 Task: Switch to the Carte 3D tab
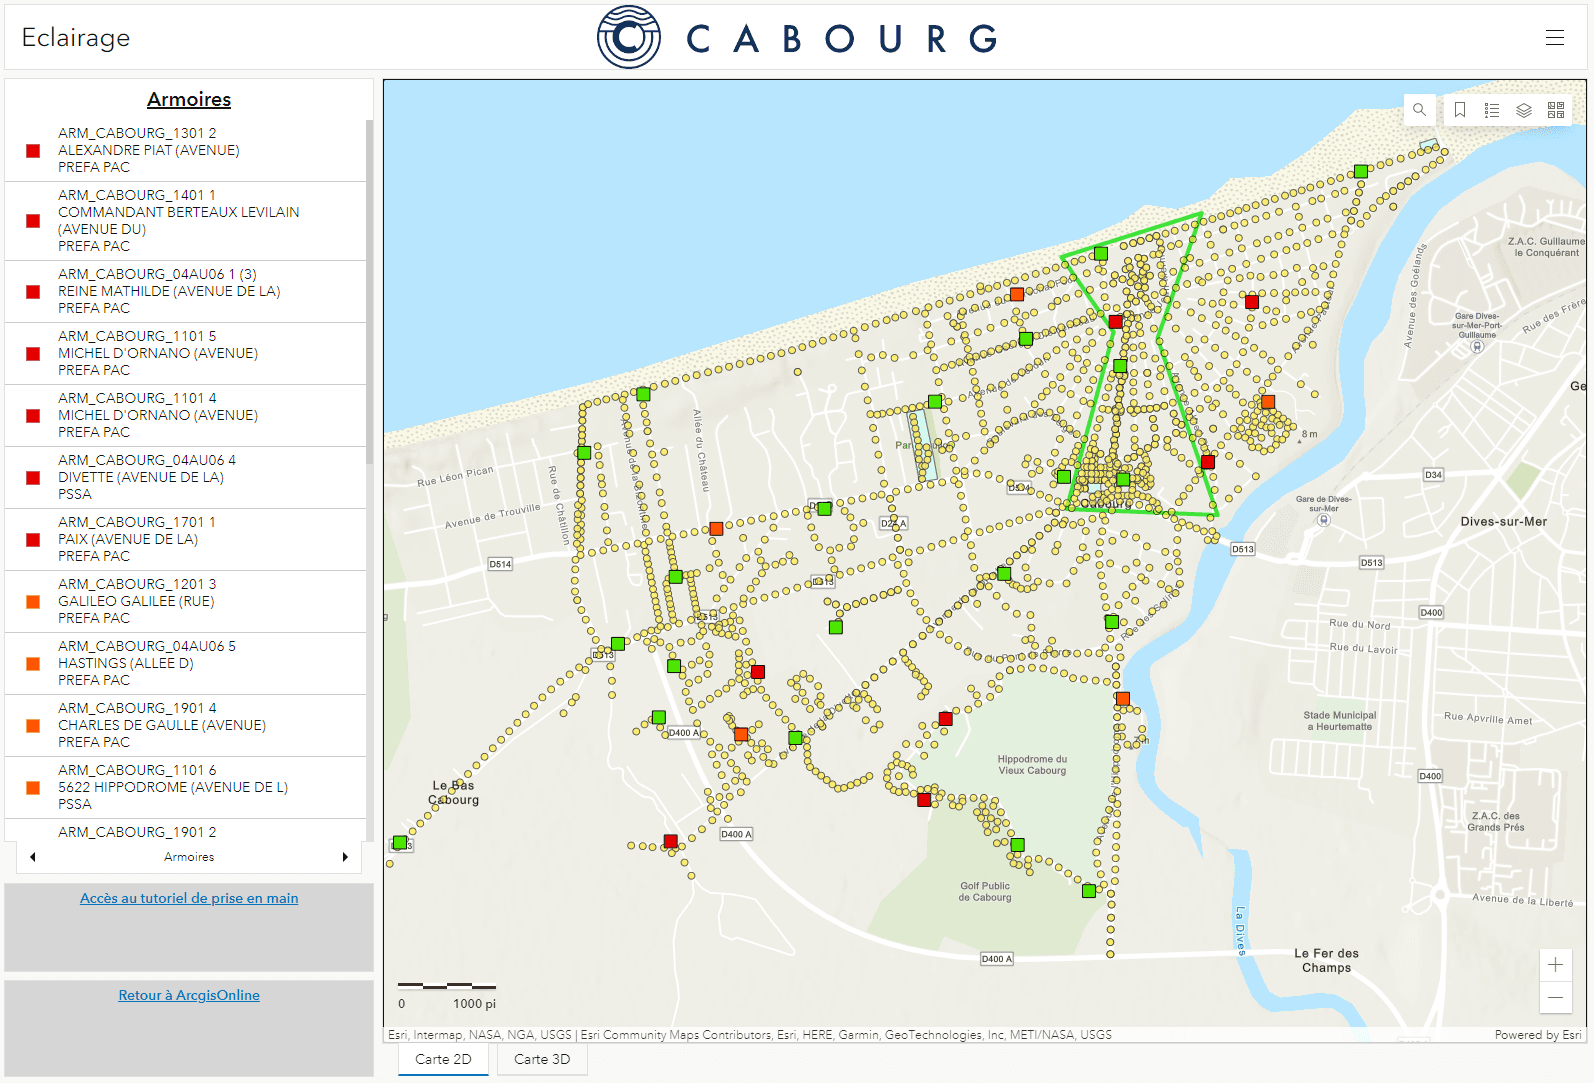click(x=542, y=1059)
